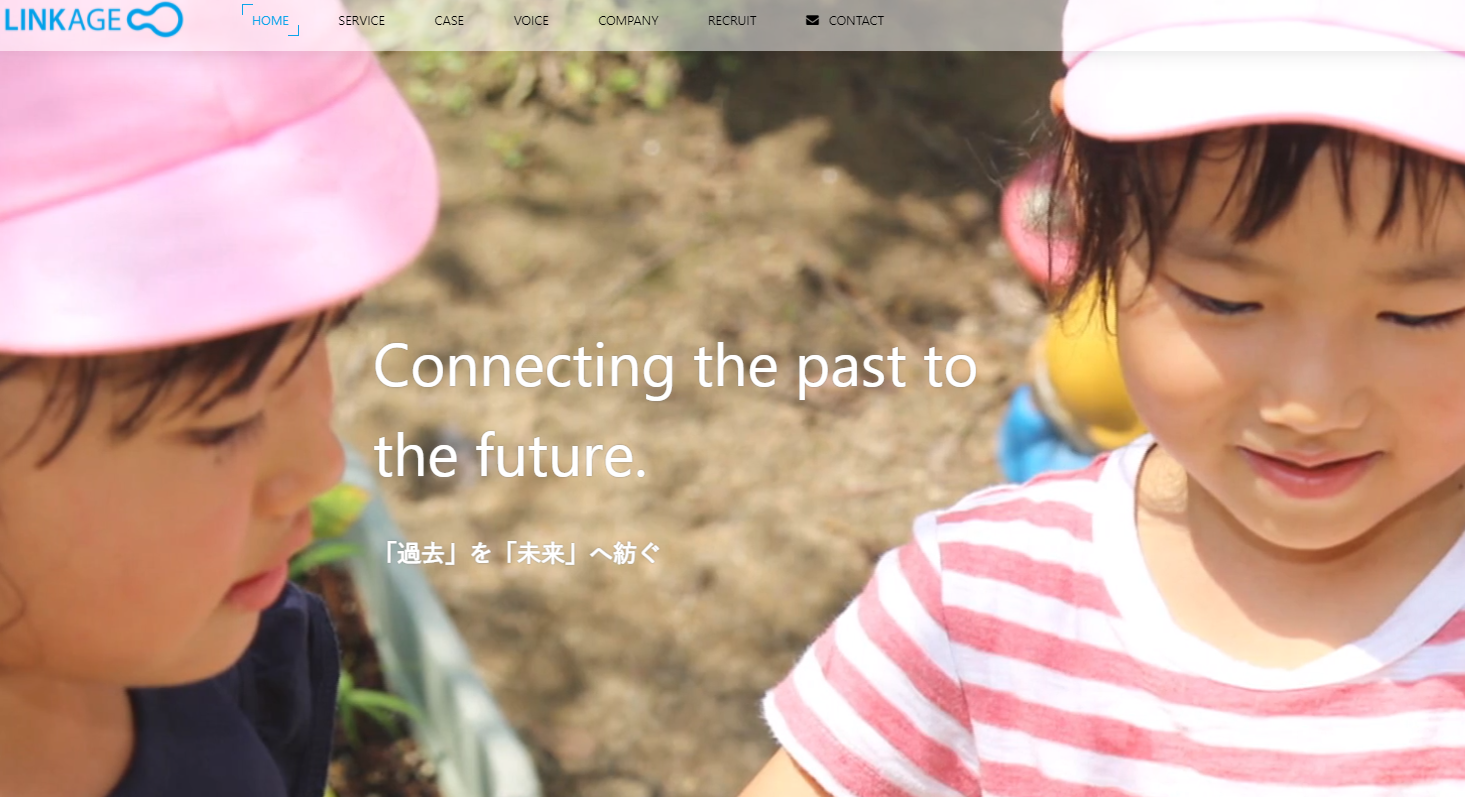Navigate to the COMPANY page
Image resolution: width=1465 pixels, height=797 pixels.
pyautogui.click(x=628, y=20)
